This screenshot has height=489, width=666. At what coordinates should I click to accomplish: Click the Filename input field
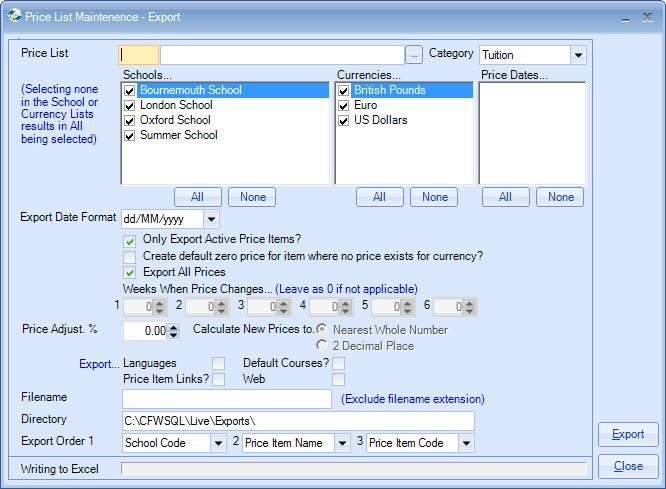click(x=226, y=399)
